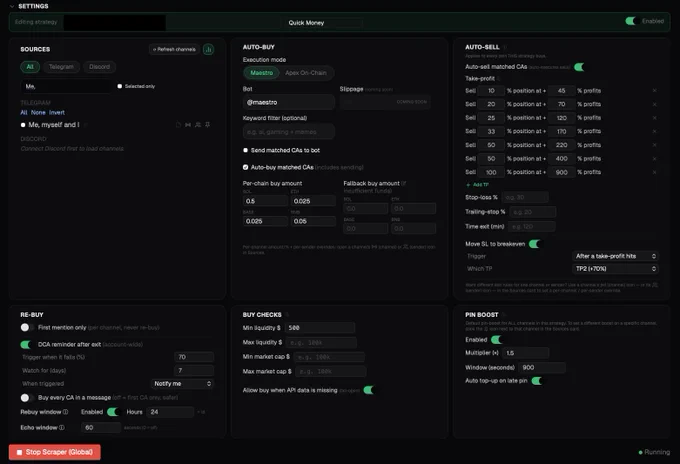Toggle the Rebuy window Enabled switch
Screen dimensions: 680x464
coord(113,412)
